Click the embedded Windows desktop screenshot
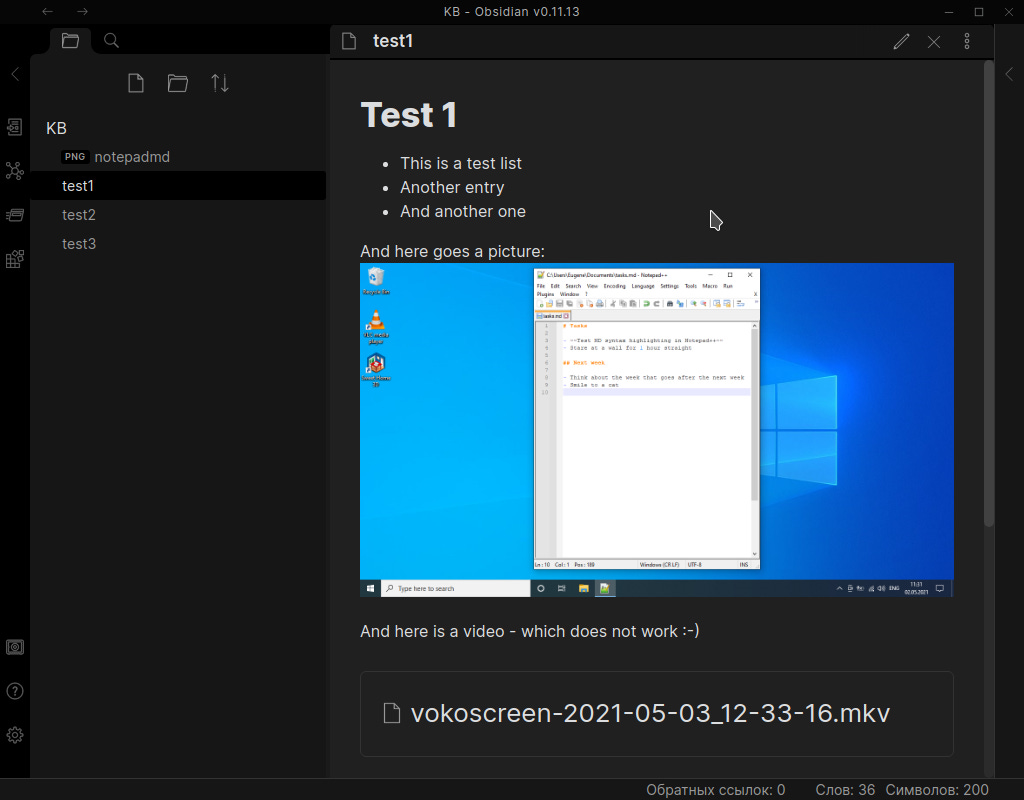The height and width of the screenshot is (800, 1024). [656, 428]
